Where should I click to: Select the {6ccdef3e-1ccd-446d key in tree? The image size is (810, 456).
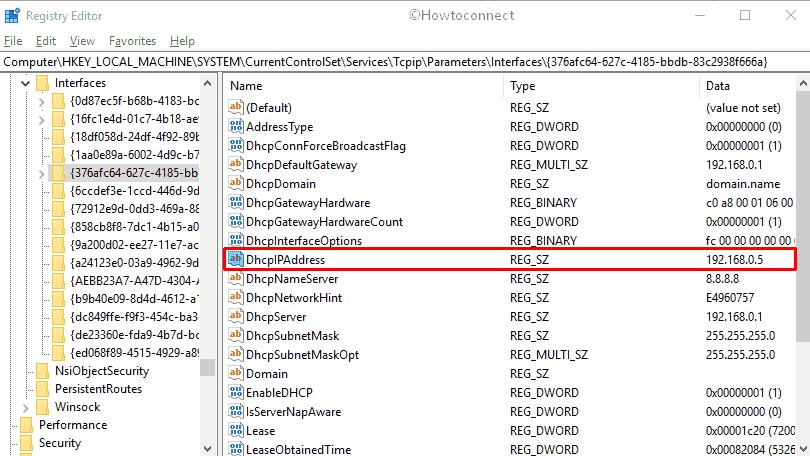click(x=135, y=191)
